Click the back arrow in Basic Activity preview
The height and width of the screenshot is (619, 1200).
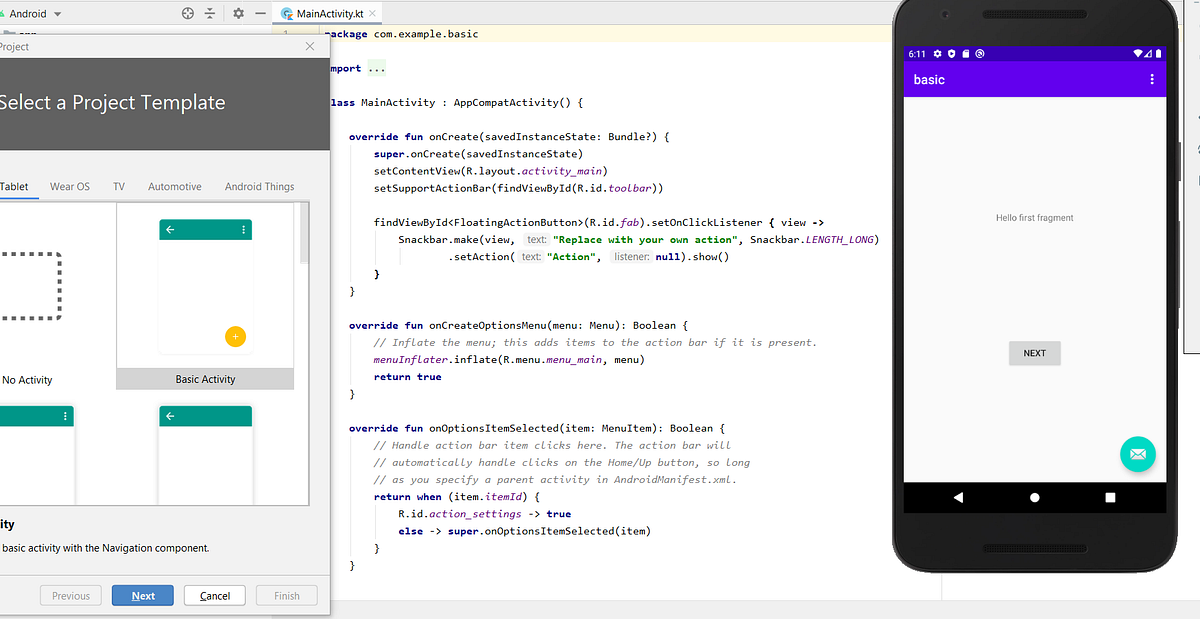point(170,229)
